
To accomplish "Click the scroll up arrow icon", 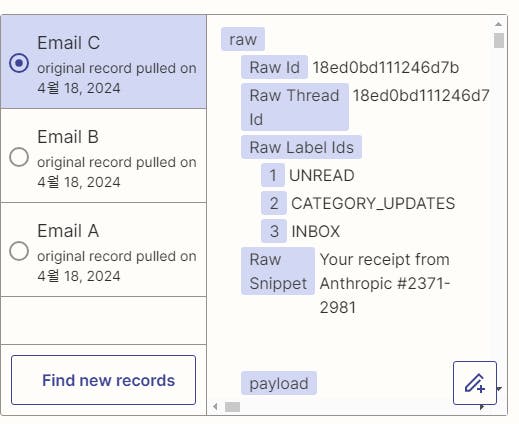I will point(498,24).
